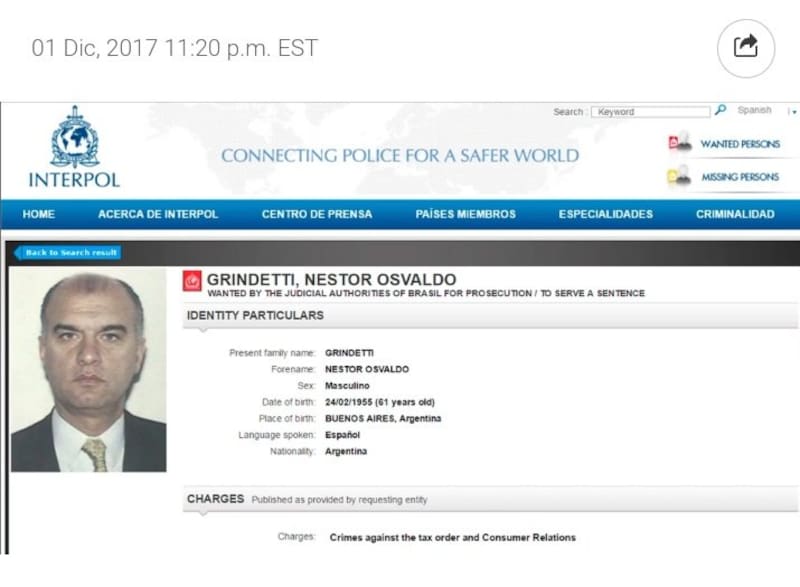
Task: Open the Spanish language dropdown
Action: point(754,110)
